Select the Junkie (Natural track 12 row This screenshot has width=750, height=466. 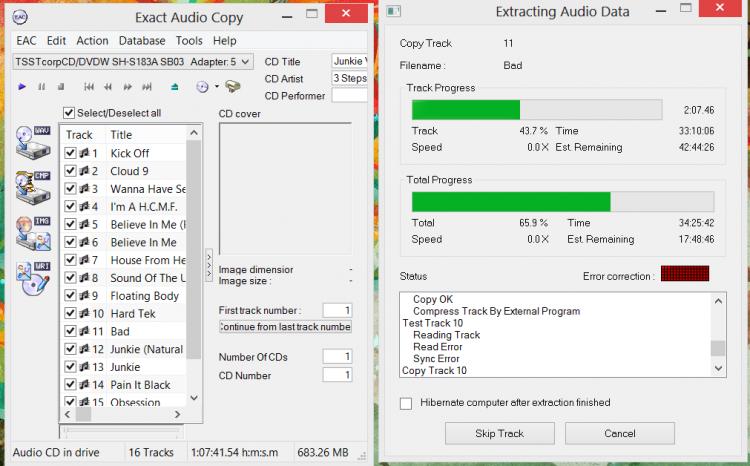(124, 349)
